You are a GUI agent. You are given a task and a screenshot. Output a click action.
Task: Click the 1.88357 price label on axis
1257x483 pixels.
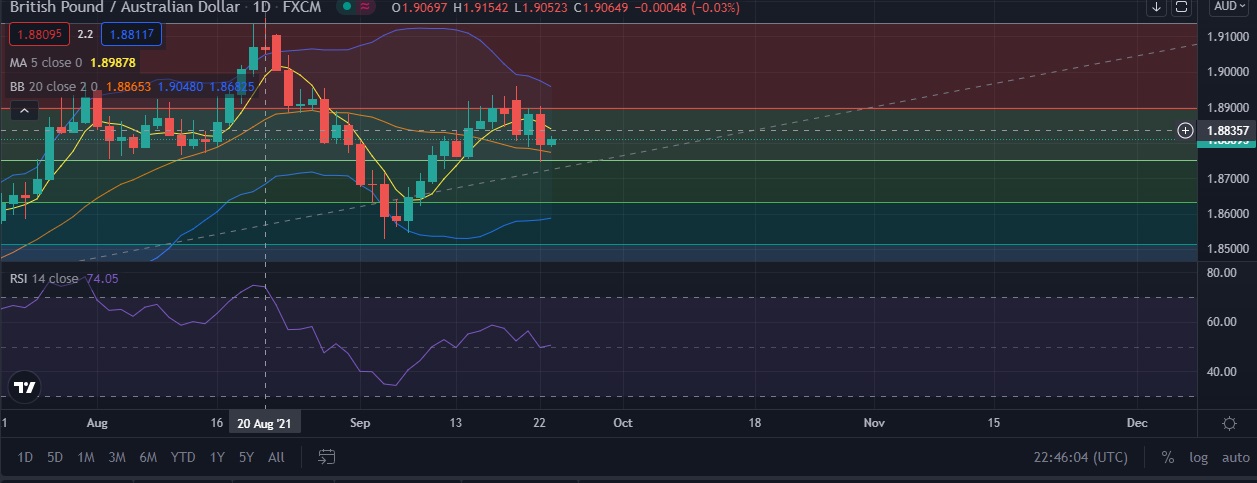coord(1228,130)
